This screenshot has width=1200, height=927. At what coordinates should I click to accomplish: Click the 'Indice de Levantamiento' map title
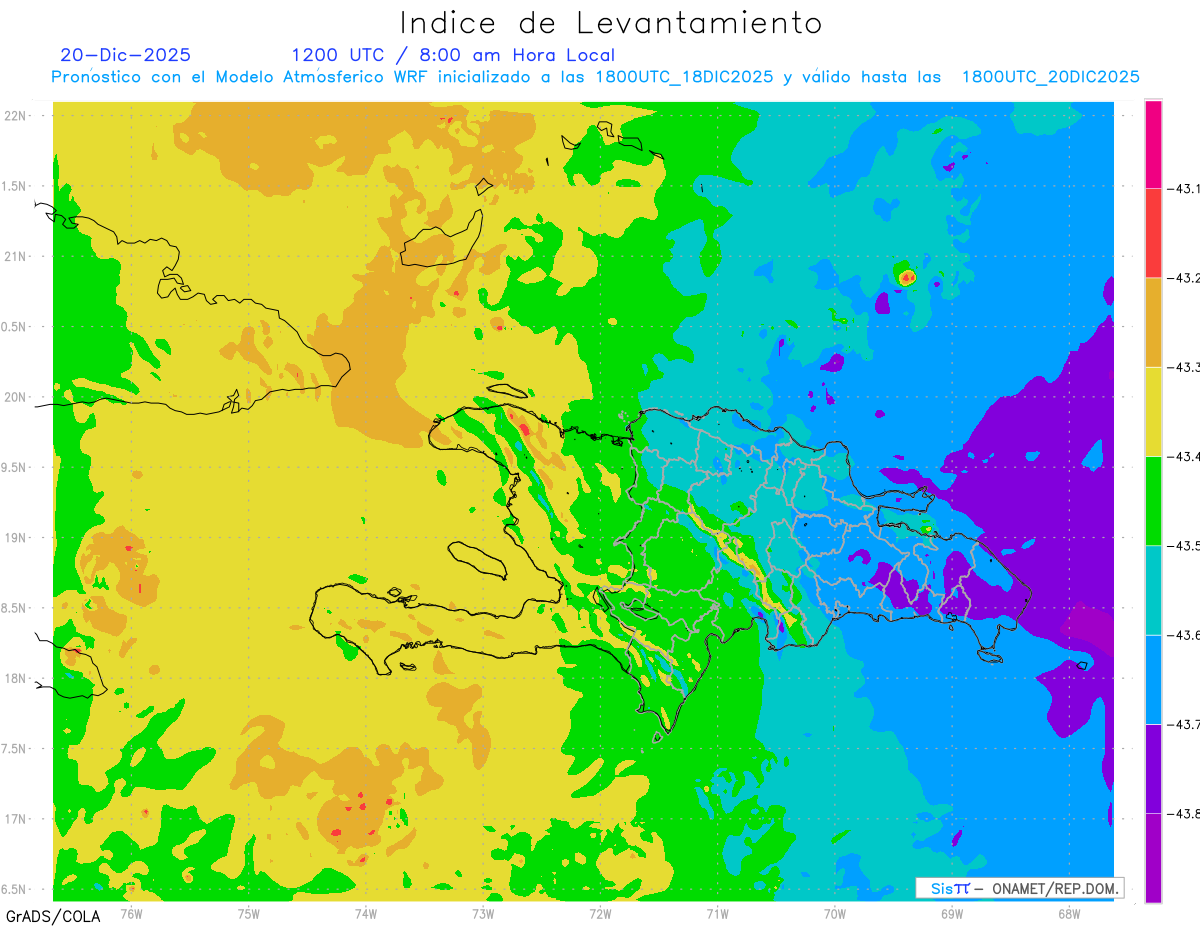pyautogui.click(x=611, y=22)
